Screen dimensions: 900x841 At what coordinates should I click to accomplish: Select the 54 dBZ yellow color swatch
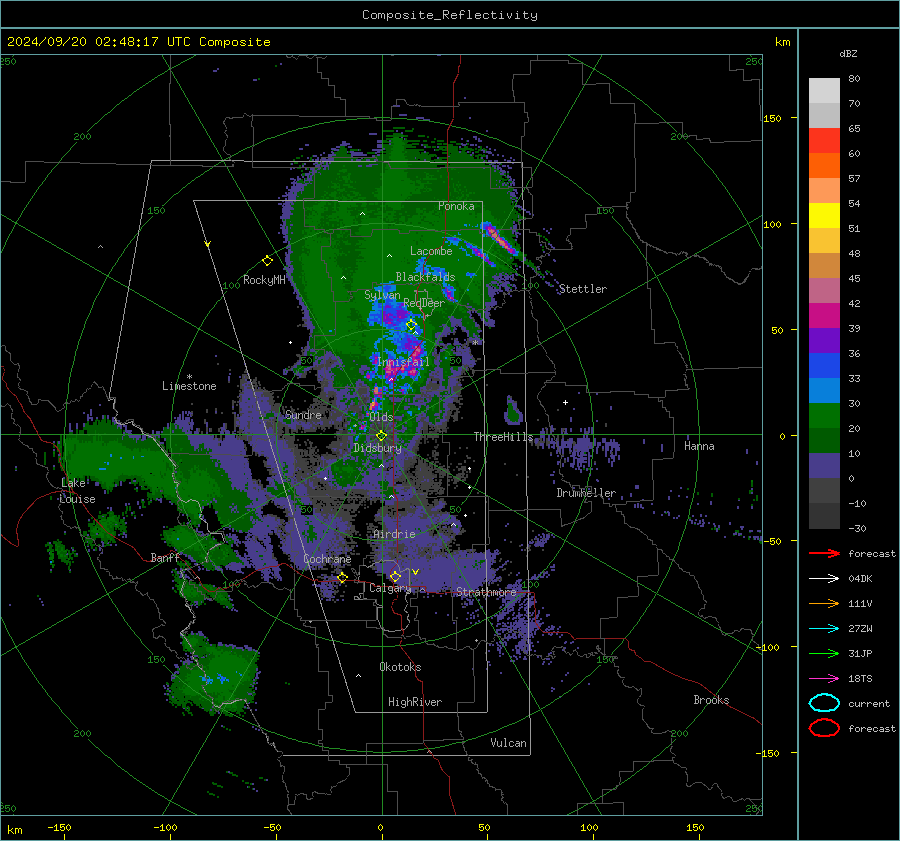(x=824, y=215)
